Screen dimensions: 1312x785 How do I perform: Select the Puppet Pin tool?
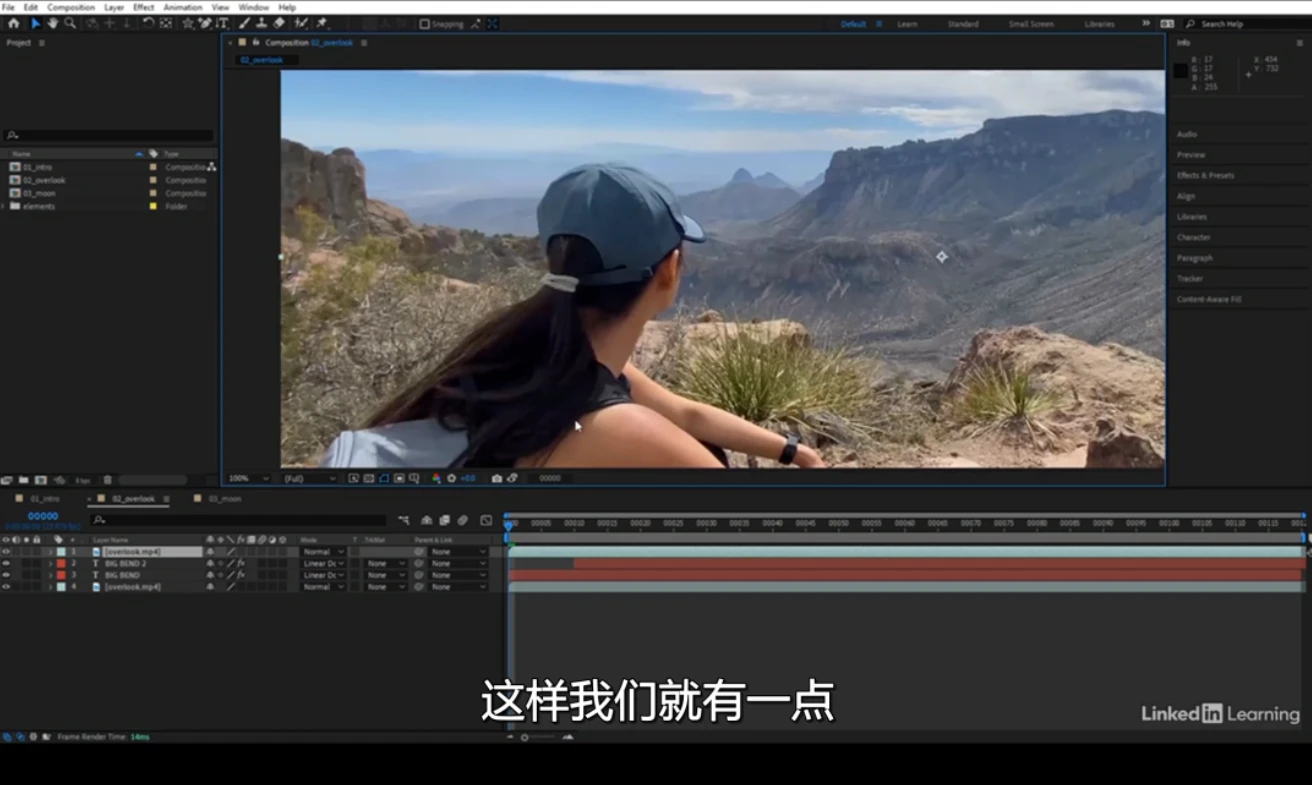tap(322, 23)
